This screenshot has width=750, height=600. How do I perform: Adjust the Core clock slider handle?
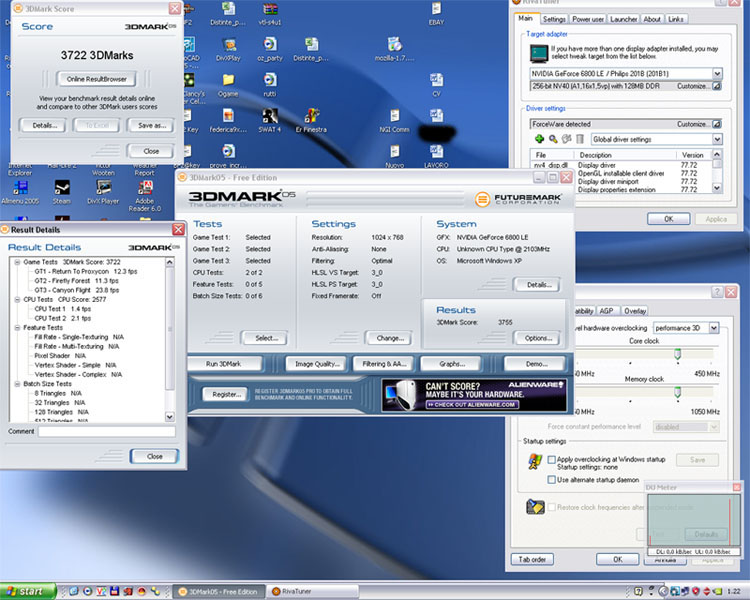point(677,355)
